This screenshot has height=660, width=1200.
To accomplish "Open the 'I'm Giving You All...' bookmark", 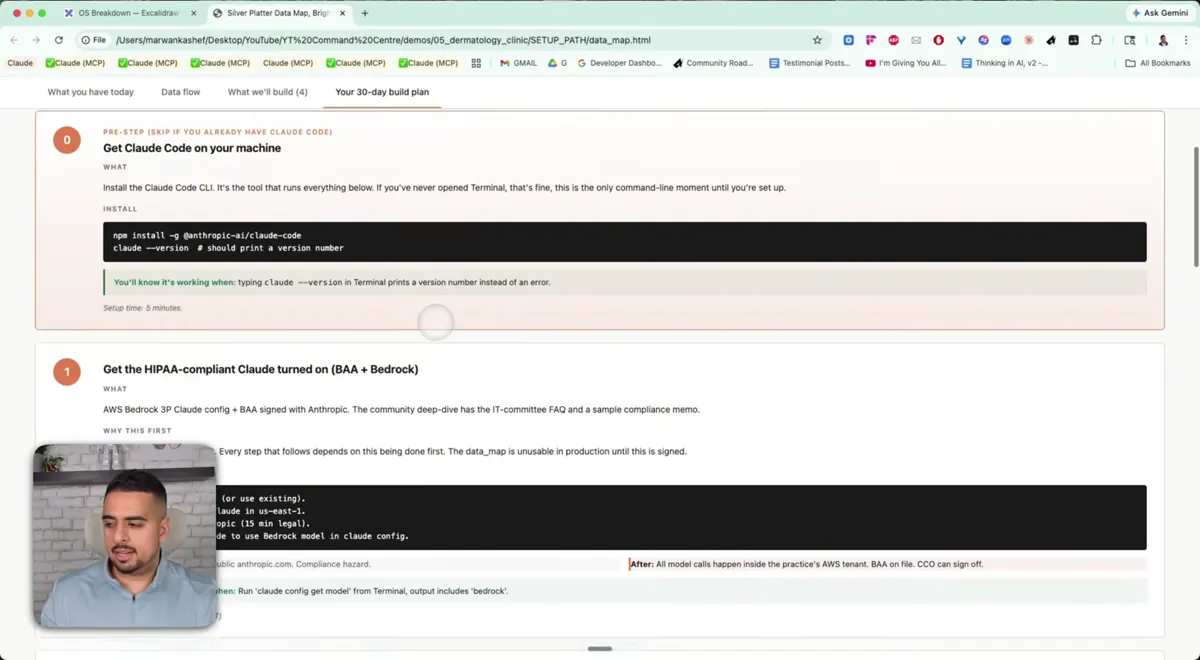I will point(906,63).
